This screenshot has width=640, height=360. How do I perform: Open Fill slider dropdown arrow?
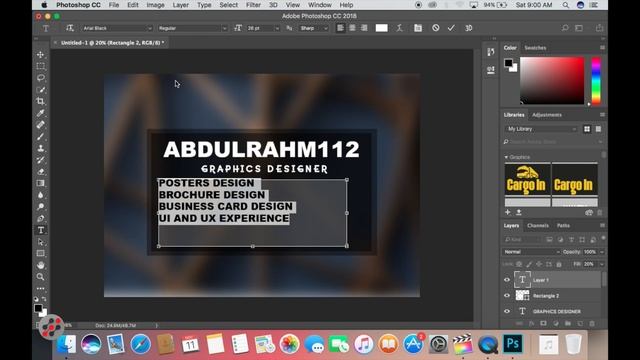point(602,264)
